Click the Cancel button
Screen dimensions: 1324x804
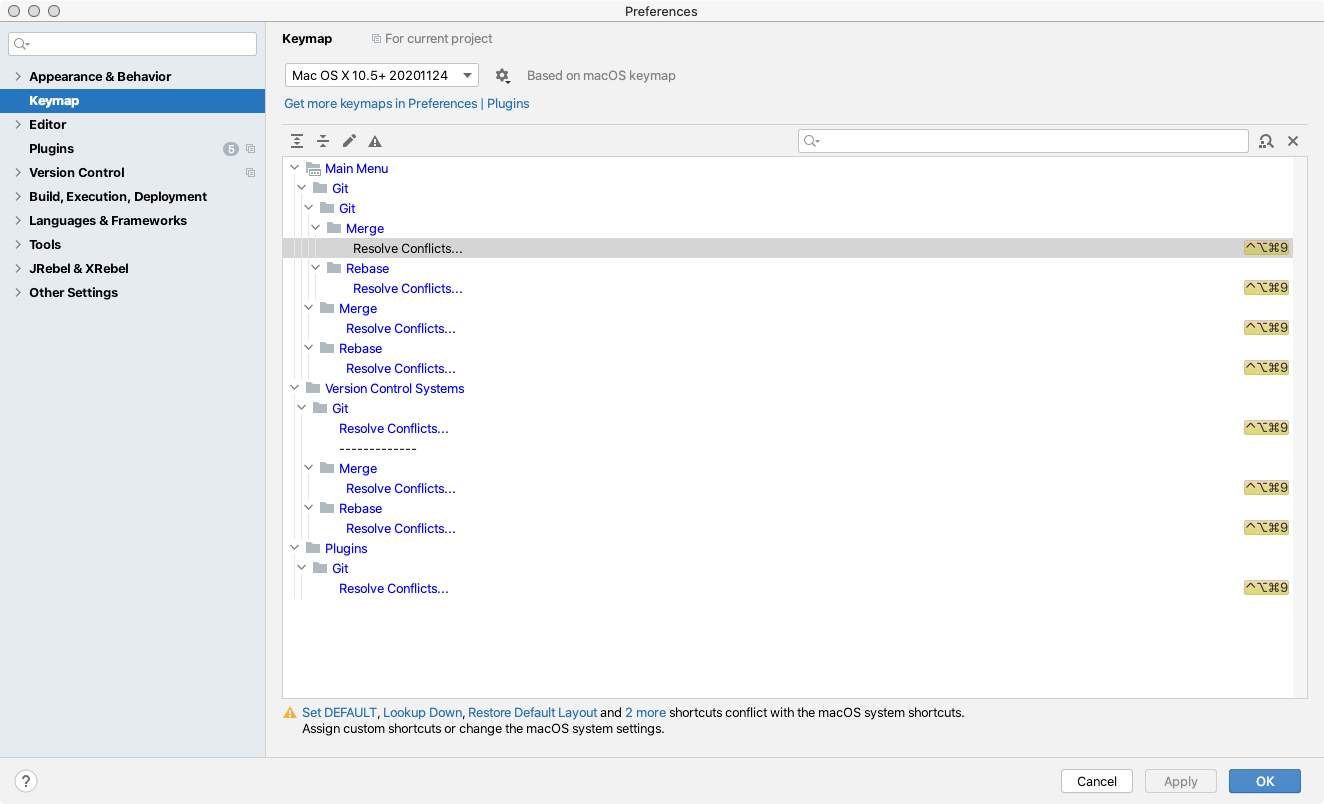click(x=1097, y=781)
